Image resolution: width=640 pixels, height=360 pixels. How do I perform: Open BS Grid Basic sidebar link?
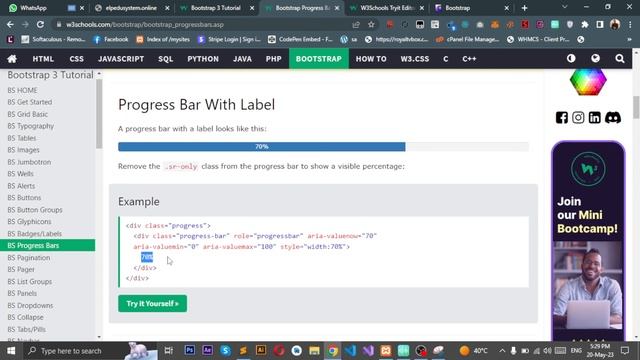point(28,114)
